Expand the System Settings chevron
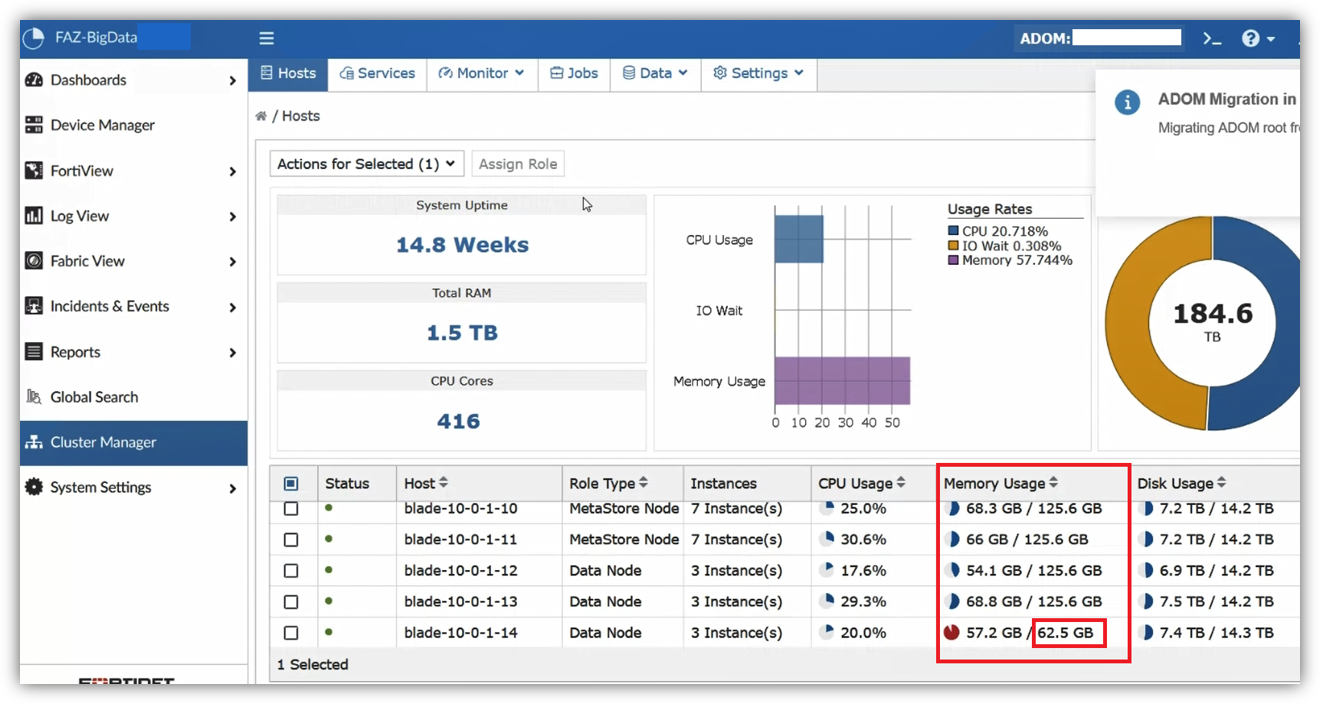 pos(232,489)
